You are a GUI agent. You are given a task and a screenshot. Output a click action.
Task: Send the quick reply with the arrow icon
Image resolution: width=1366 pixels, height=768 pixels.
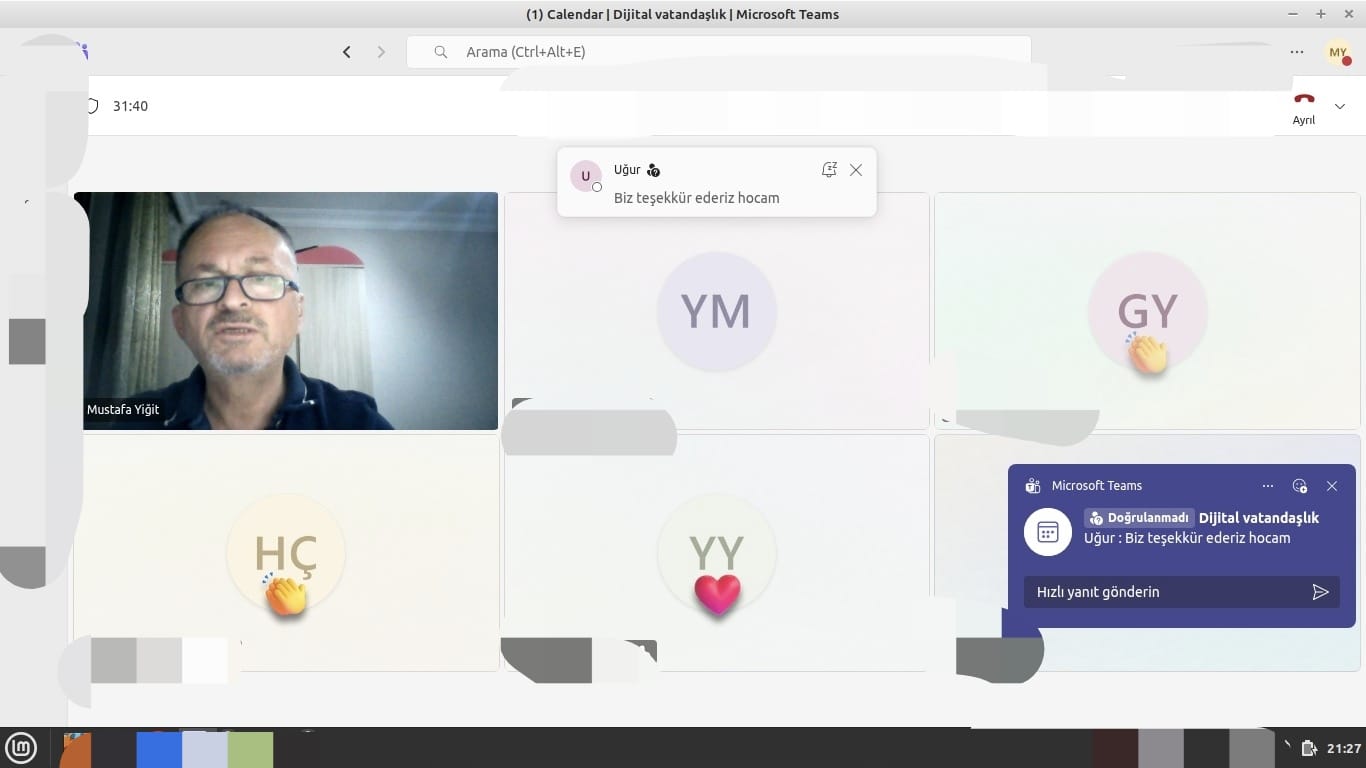pos(1320,592)
